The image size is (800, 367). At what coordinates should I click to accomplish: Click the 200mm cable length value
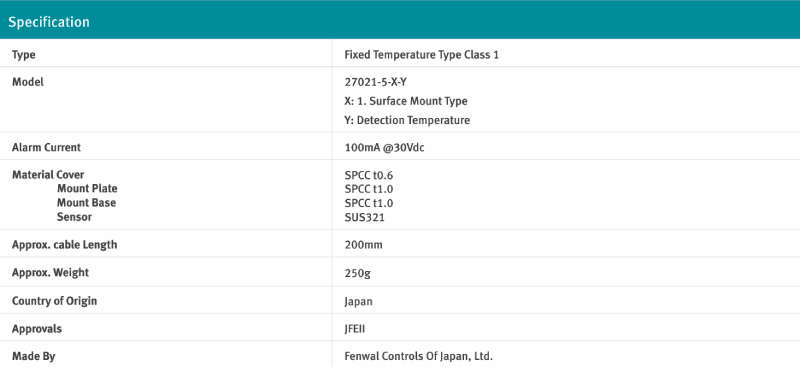click(363, 245)
